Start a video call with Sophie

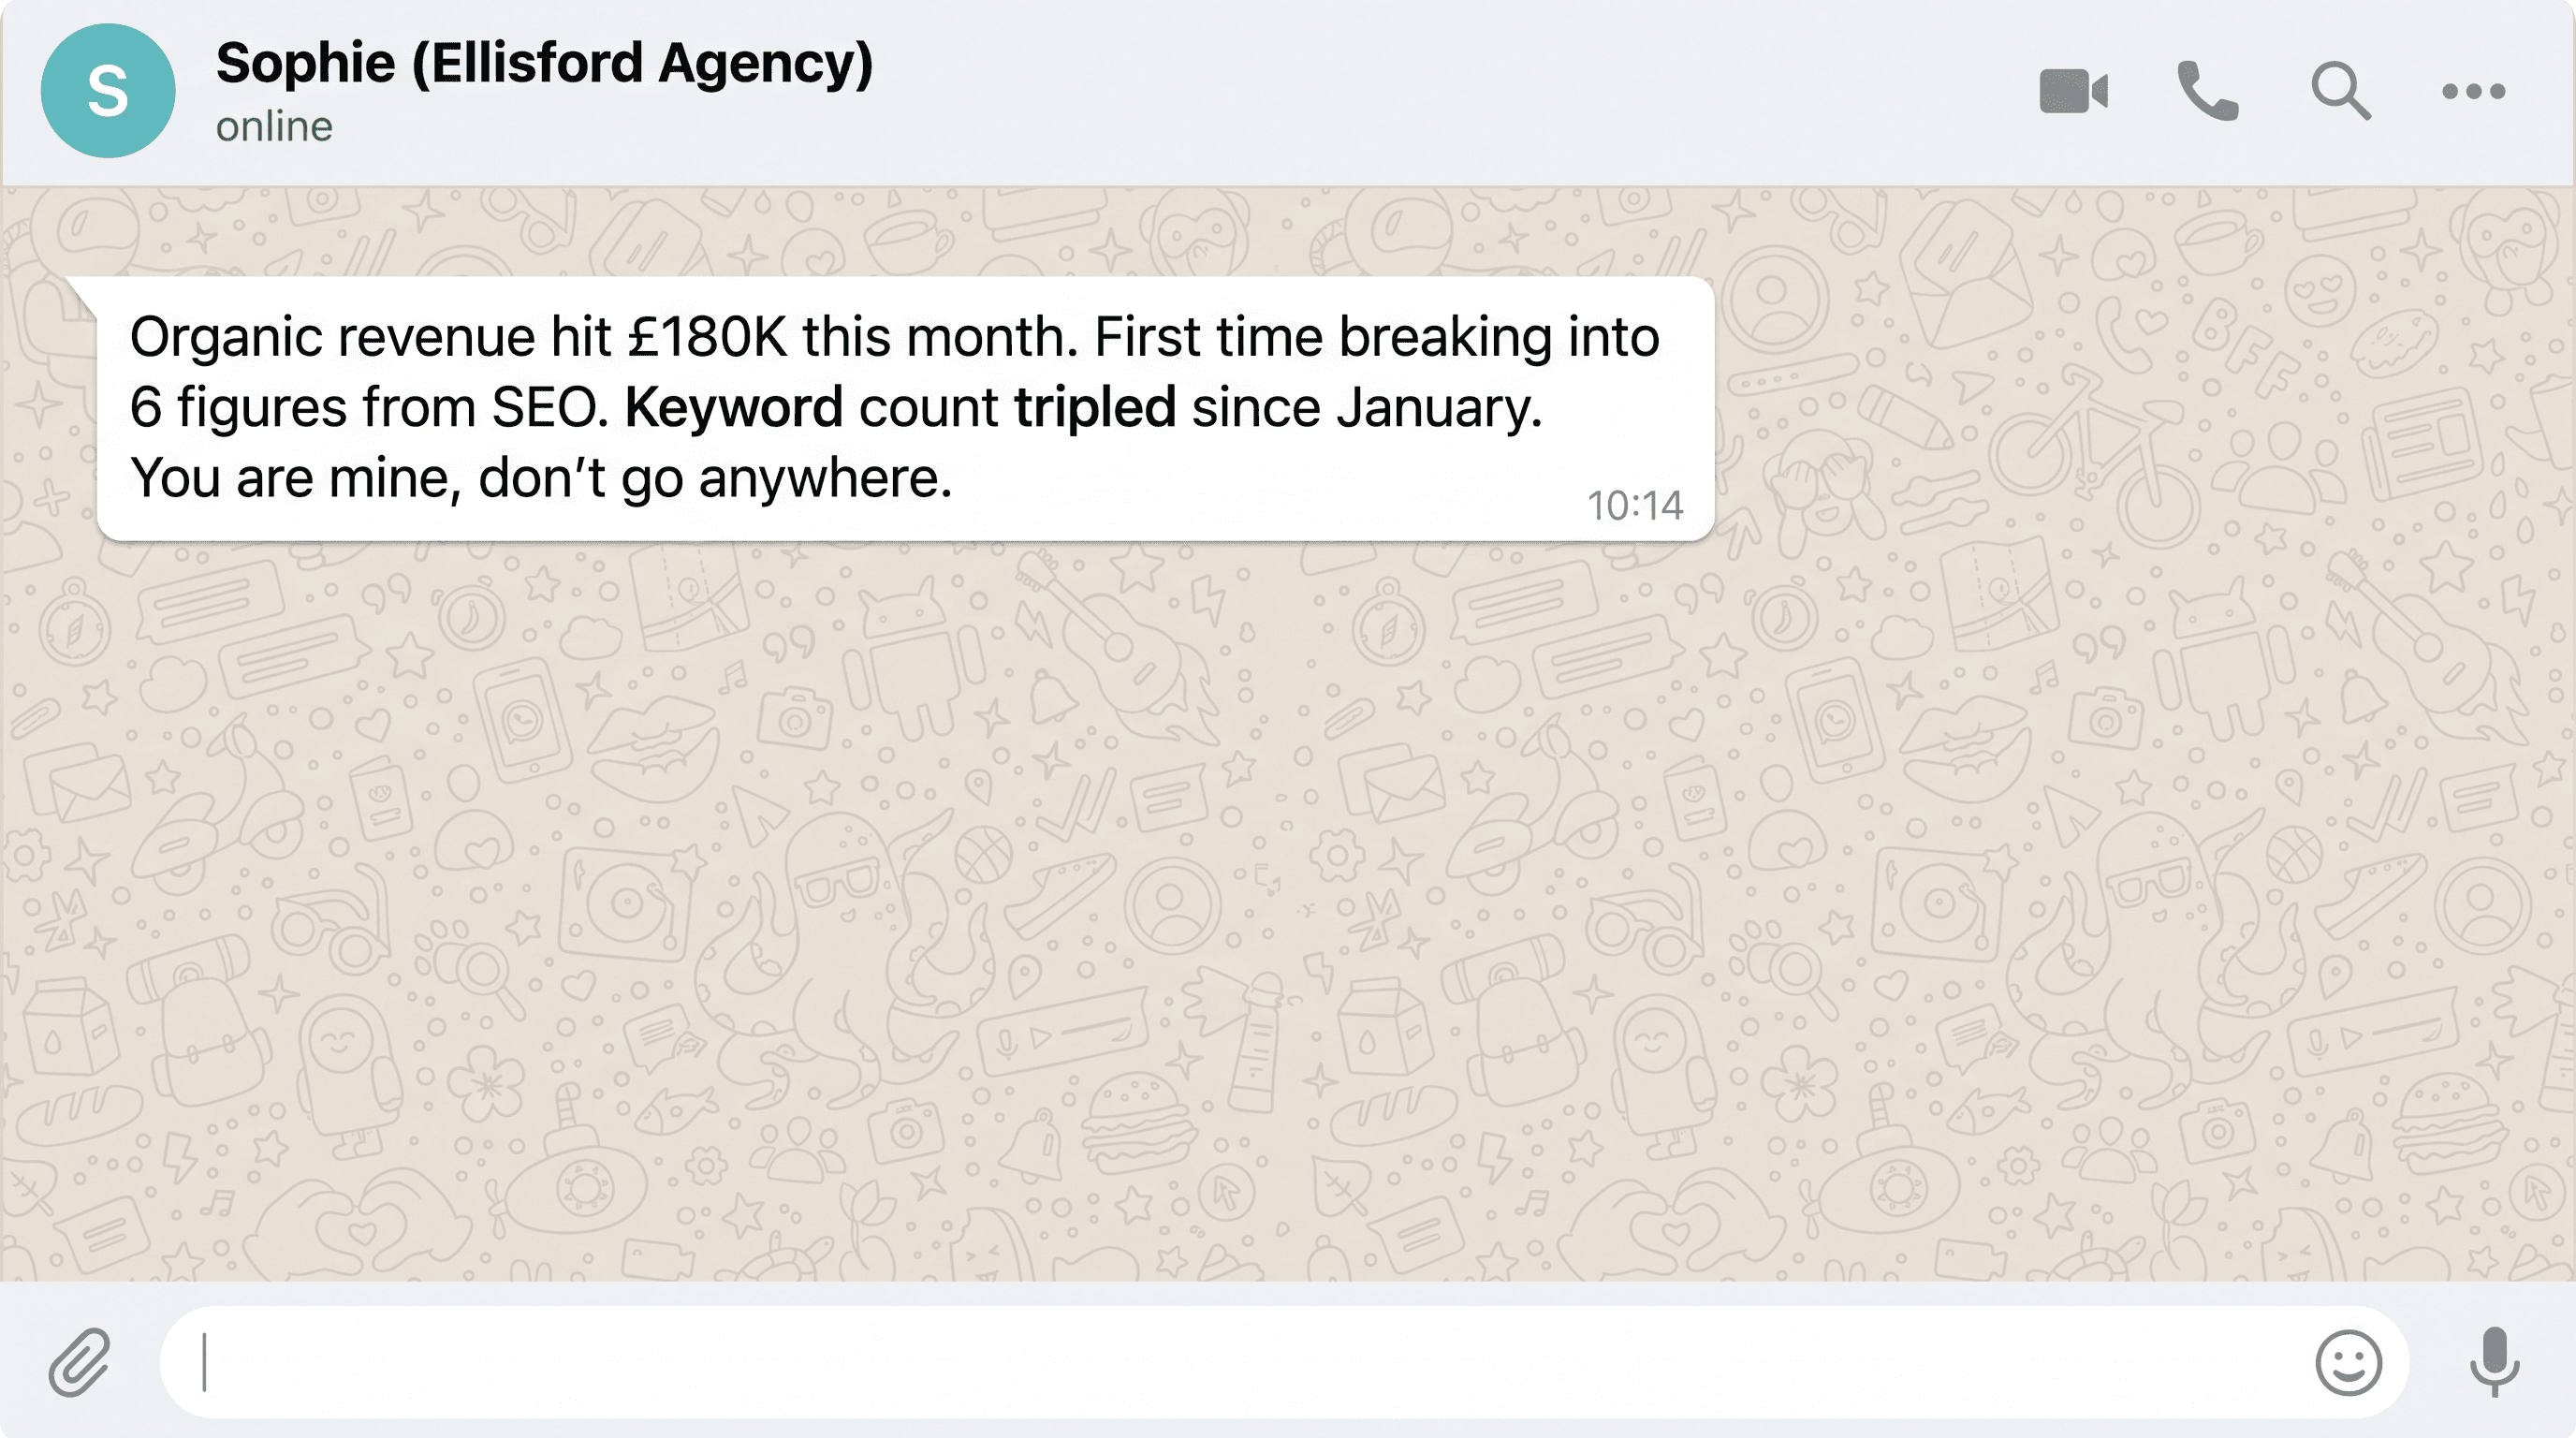pyautogui.click(x=2076, y=91)
